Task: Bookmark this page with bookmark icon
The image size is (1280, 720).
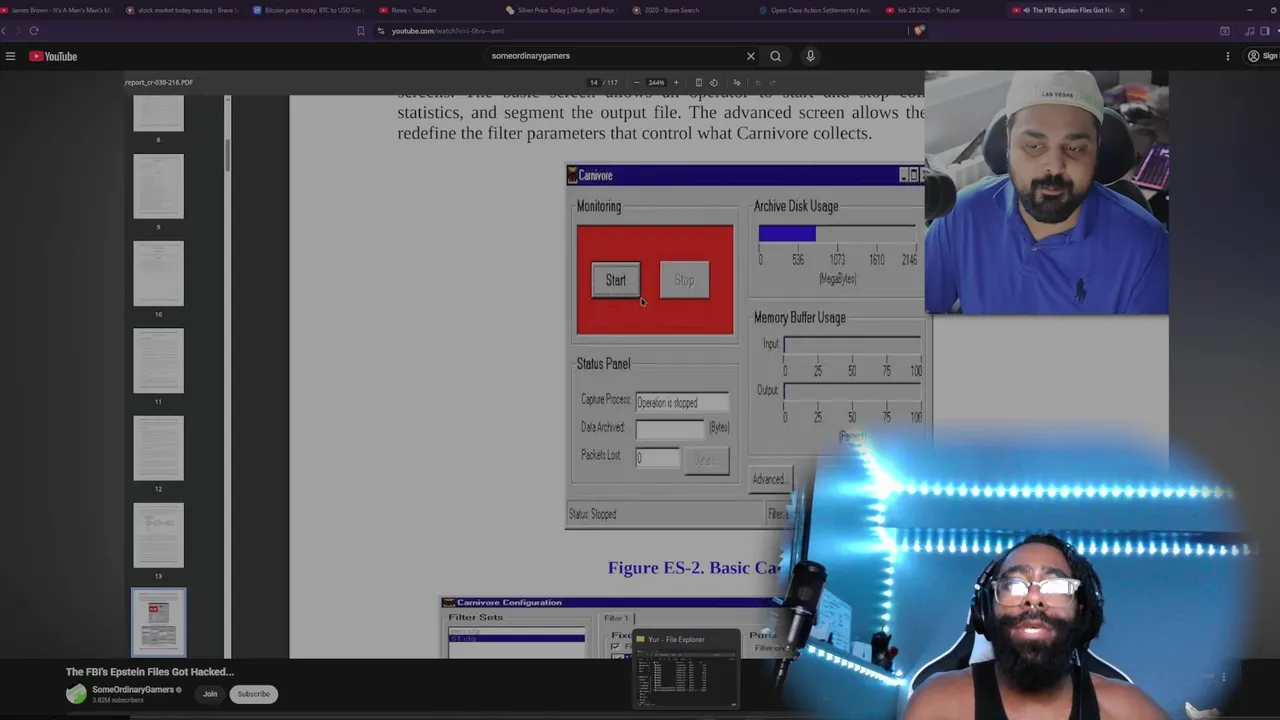Action: click(x=361, y=31)
